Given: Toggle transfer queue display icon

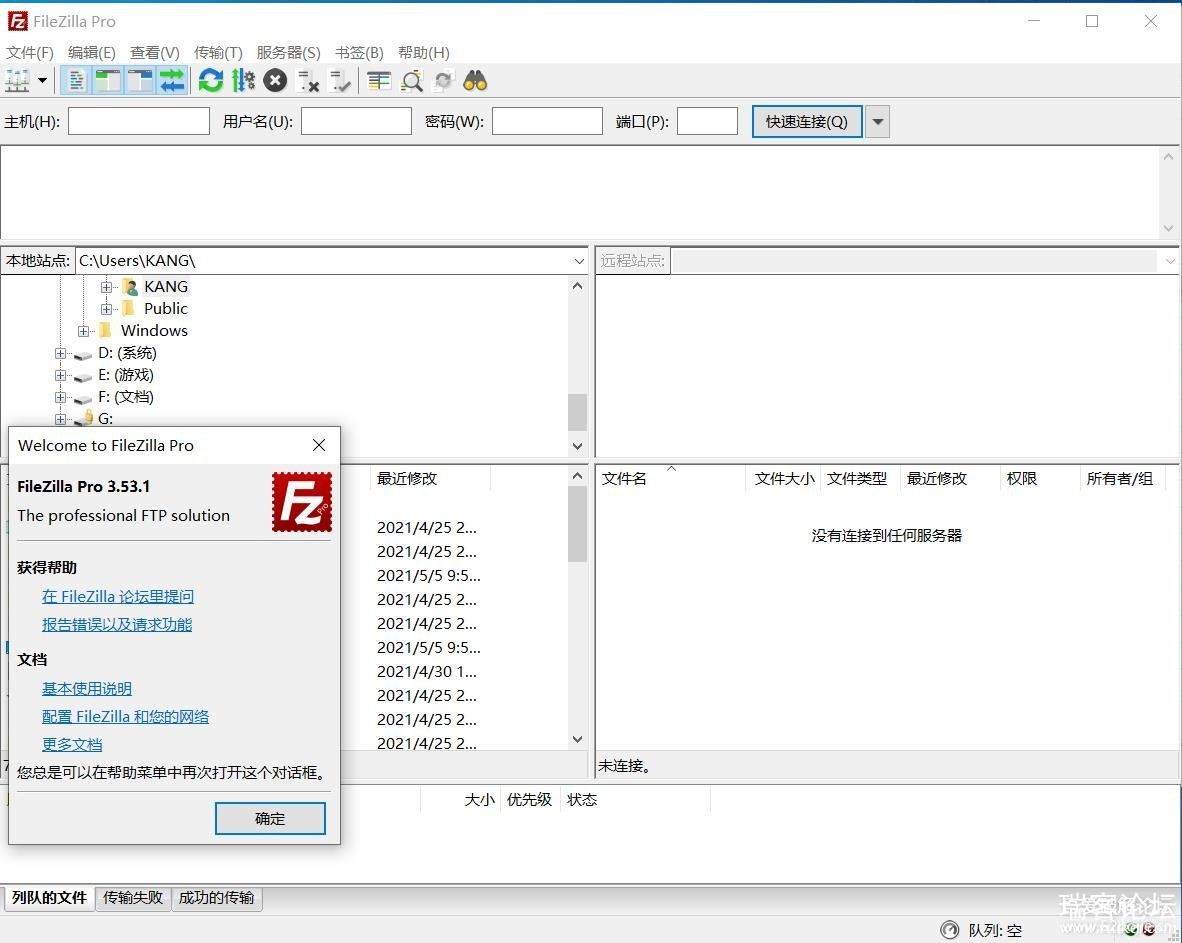Looking at the screenshot, I should point(172,80).
